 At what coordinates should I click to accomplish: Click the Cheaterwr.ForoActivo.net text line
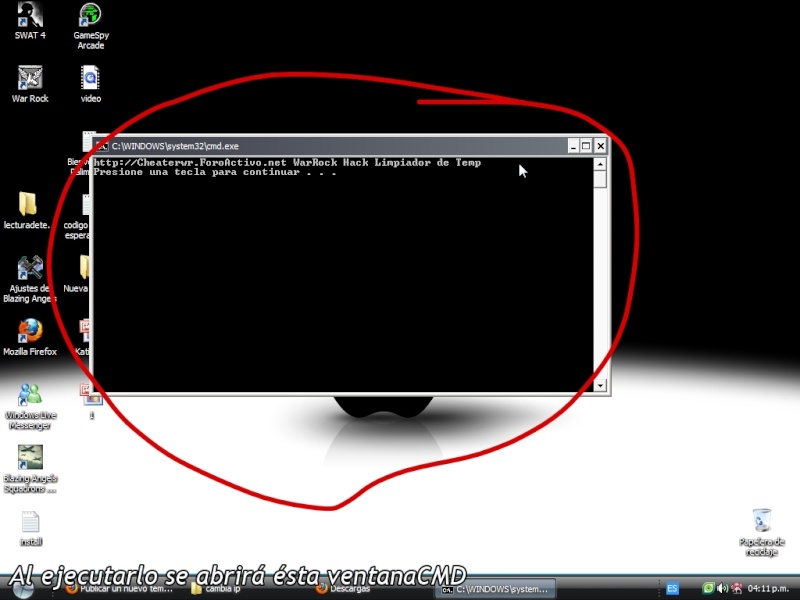[x=287, y=163]
